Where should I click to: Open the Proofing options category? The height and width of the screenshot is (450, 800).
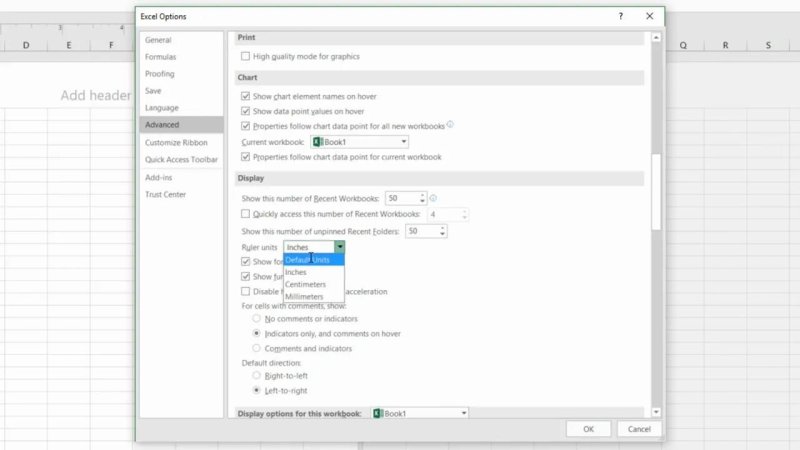click(181, 73)
